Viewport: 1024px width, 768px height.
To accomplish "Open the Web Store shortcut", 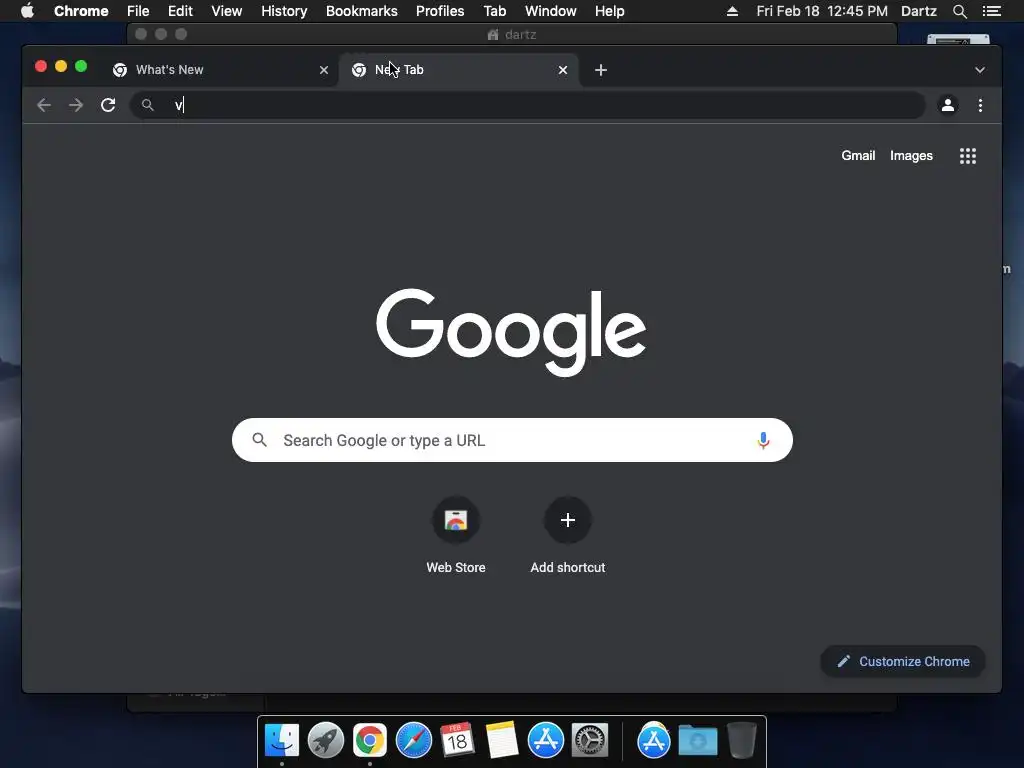I will [x=456, y=535].
